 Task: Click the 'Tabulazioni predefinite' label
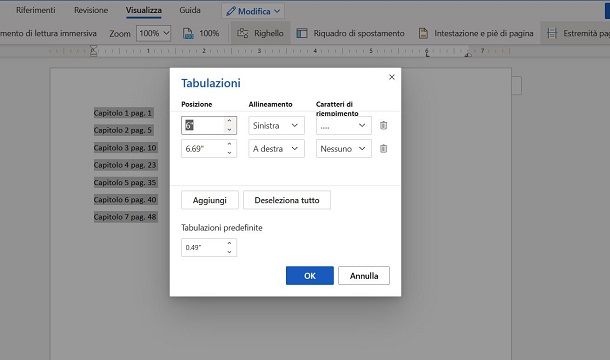[222, 228]
